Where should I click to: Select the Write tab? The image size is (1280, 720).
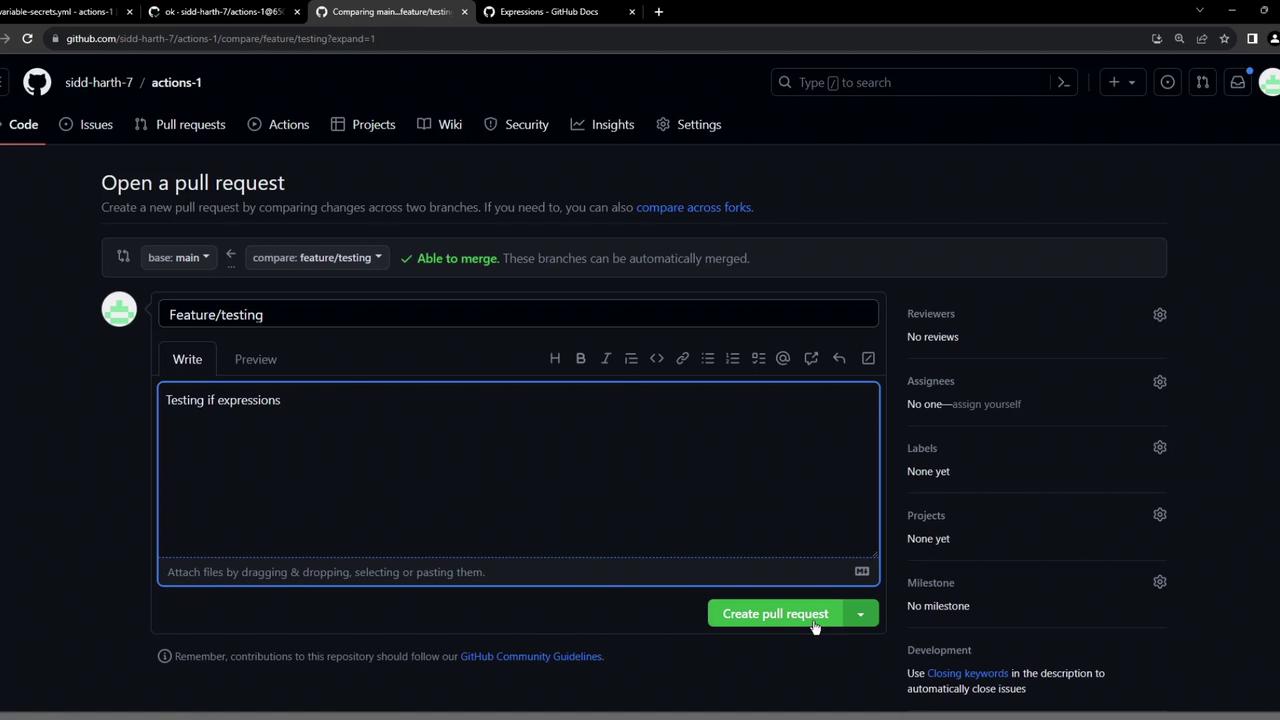(187, 359)
